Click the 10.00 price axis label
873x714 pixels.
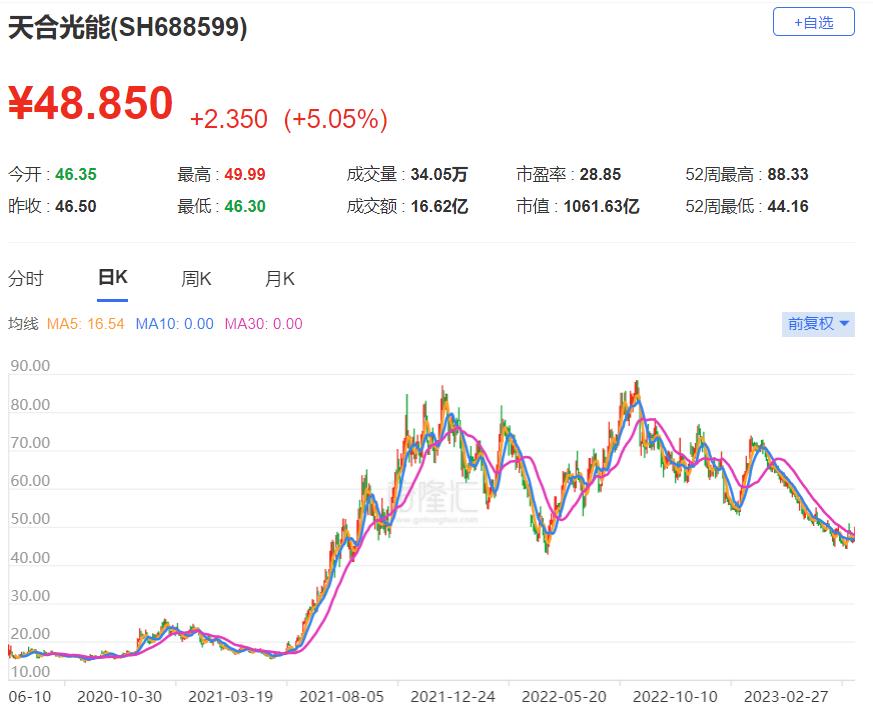pos(30,672)
